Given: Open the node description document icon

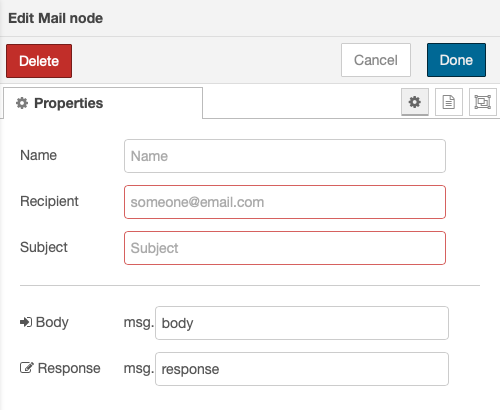Looking at the screenshot, I should pos(449,102).
